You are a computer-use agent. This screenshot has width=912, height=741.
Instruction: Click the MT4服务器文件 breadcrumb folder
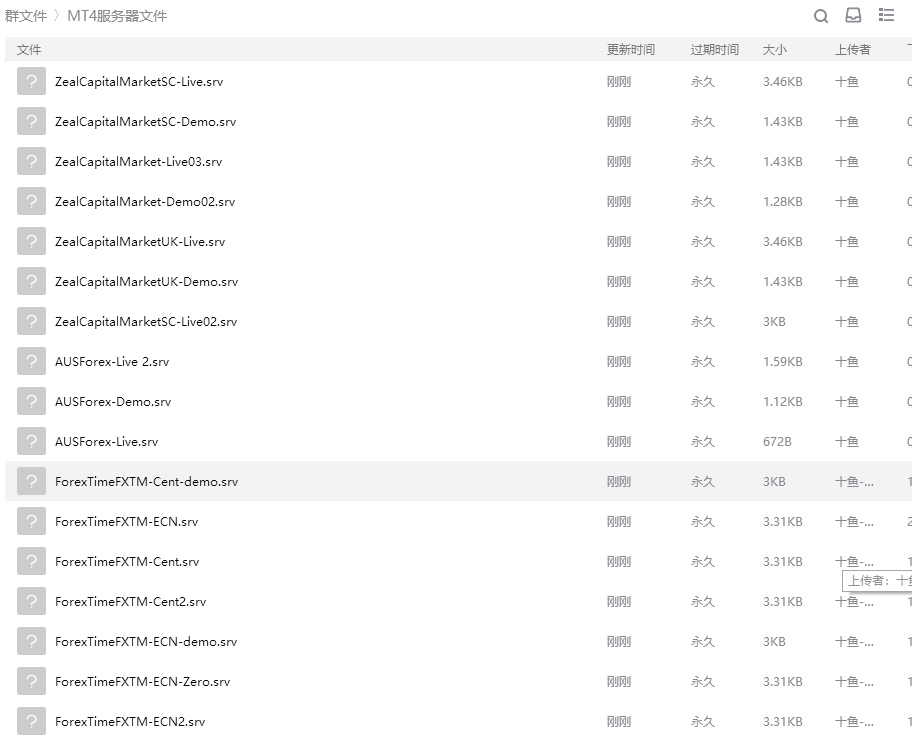tap(117, 16)
